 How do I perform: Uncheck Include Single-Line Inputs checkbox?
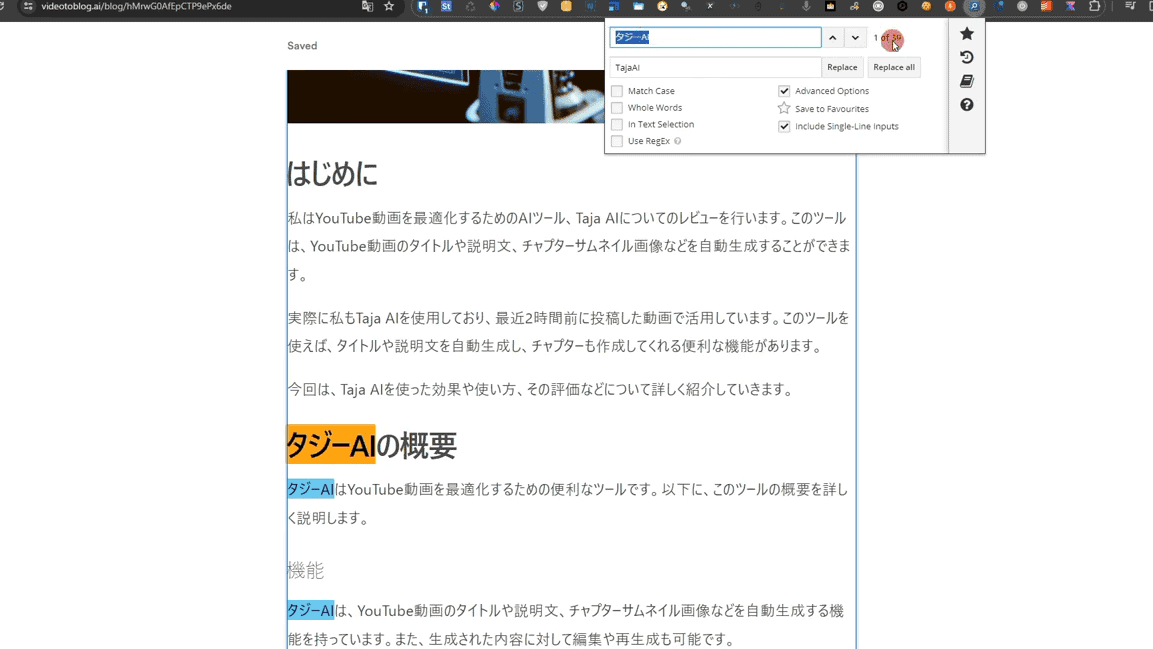tap(784, 126)
